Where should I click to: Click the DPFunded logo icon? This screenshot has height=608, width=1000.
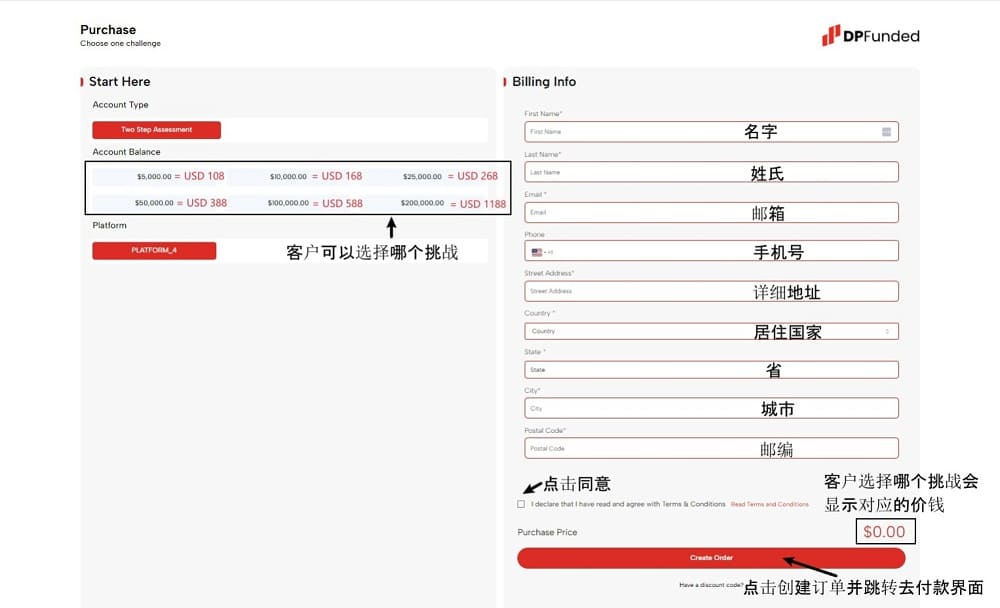point(831,36)
